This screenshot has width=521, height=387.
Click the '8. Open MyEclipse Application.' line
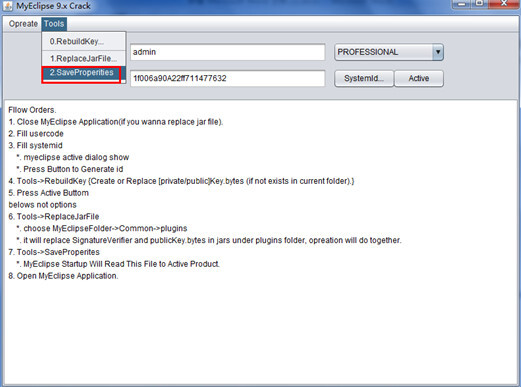63,276
